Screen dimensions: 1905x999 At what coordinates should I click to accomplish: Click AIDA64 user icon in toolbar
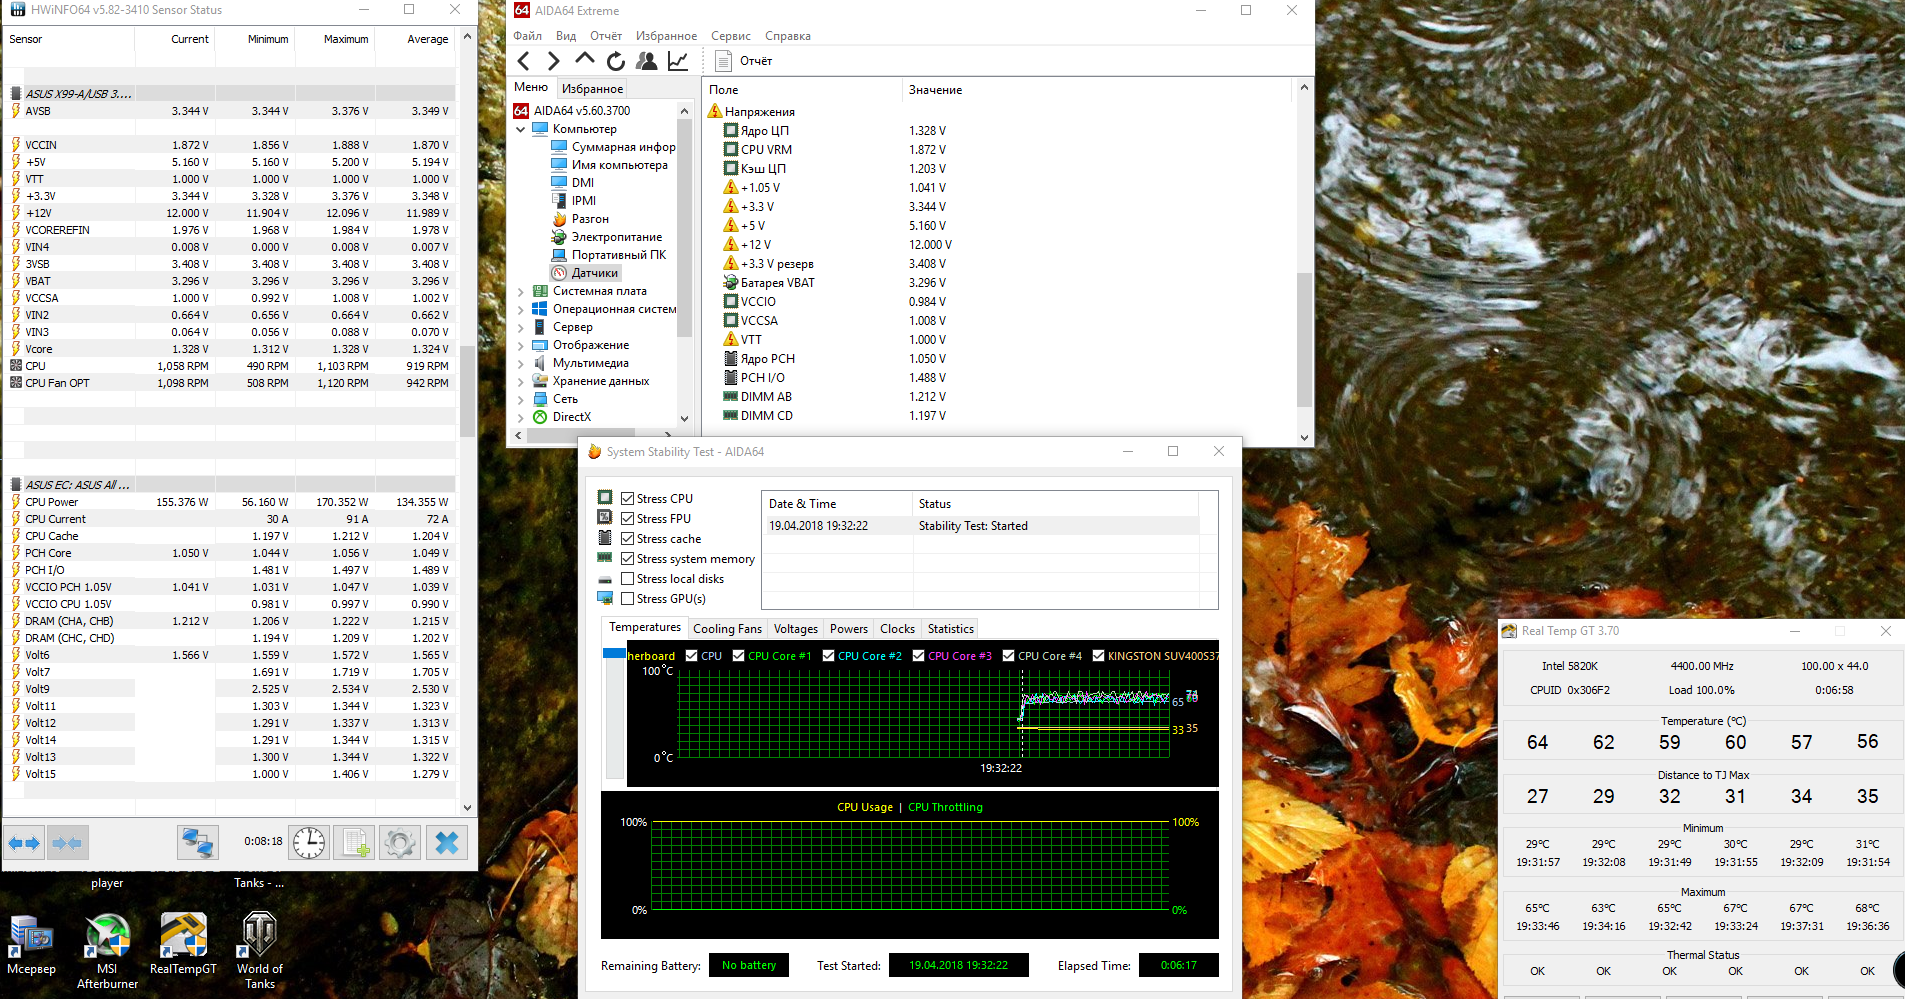click(646, 61)
